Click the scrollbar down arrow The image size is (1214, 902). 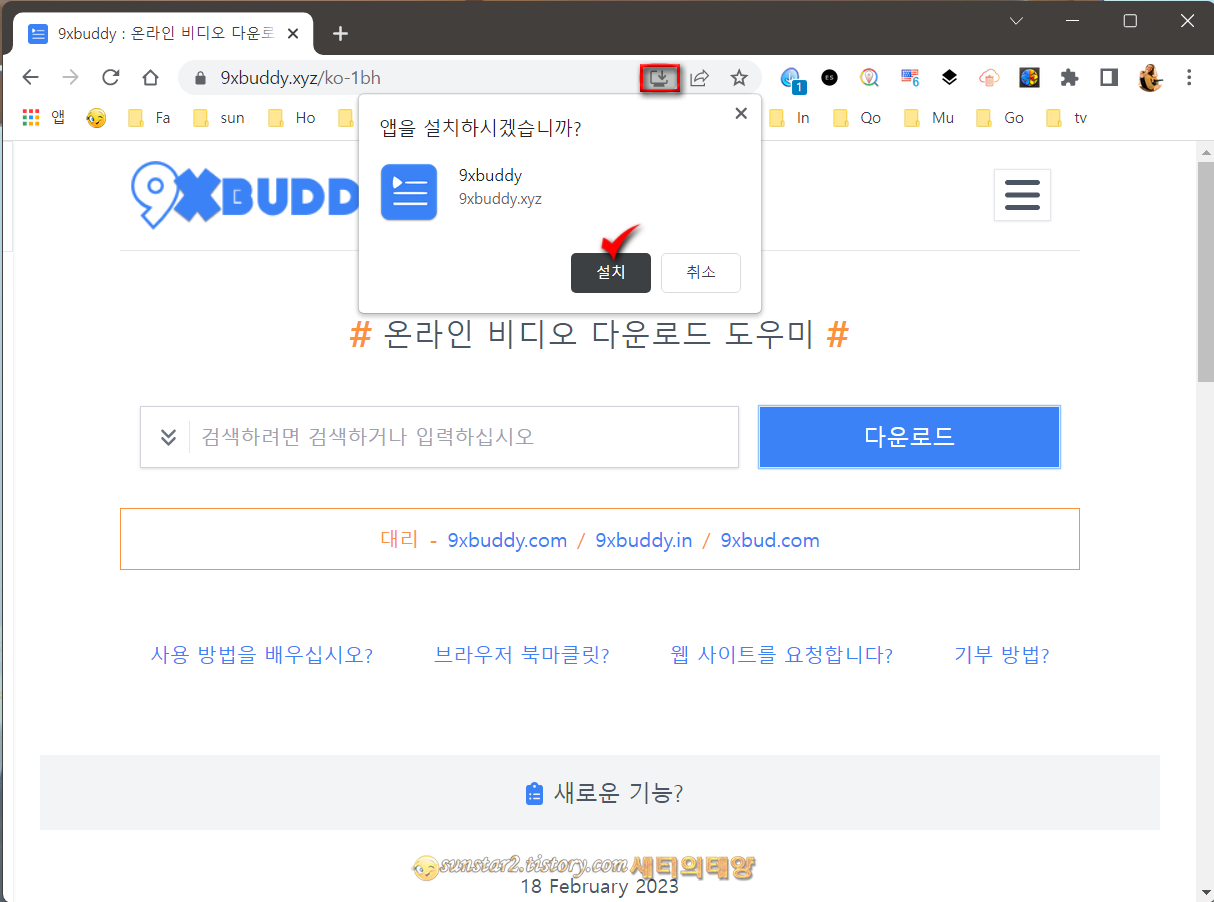point(1205,892)
